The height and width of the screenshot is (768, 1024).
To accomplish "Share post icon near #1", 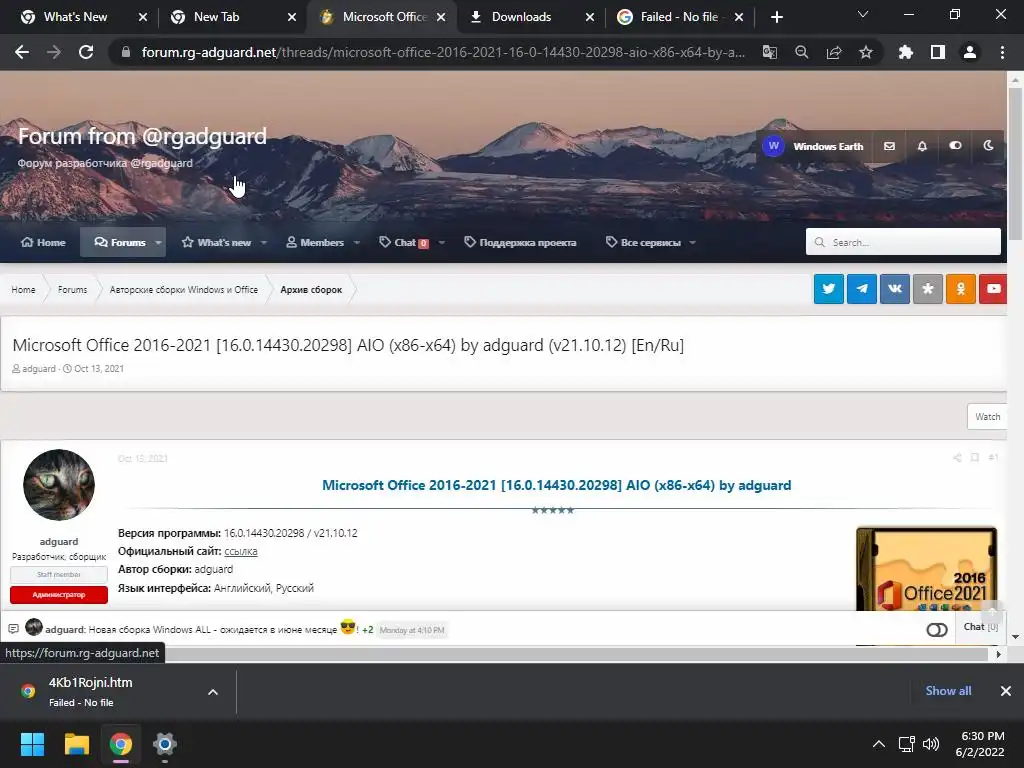I will pos(957,458).
